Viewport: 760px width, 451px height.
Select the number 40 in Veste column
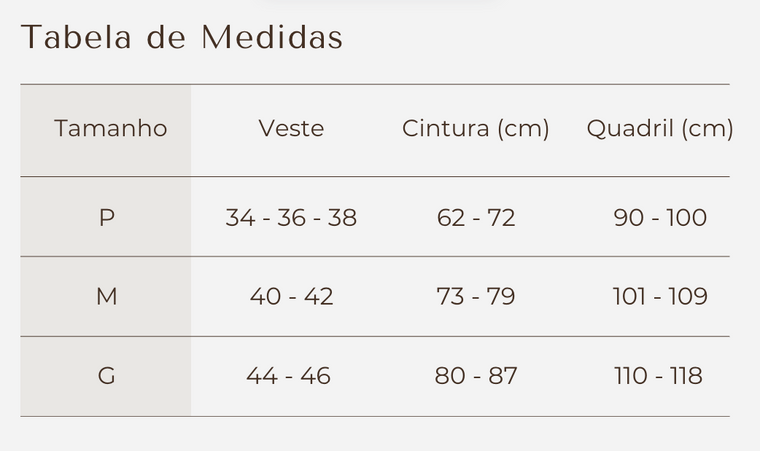tap(265, 296)
